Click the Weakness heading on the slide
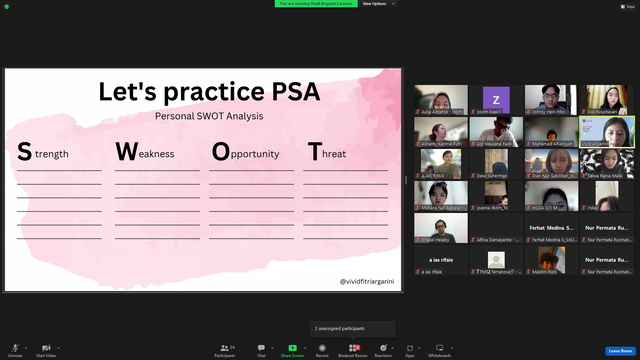 pos(144,151)
